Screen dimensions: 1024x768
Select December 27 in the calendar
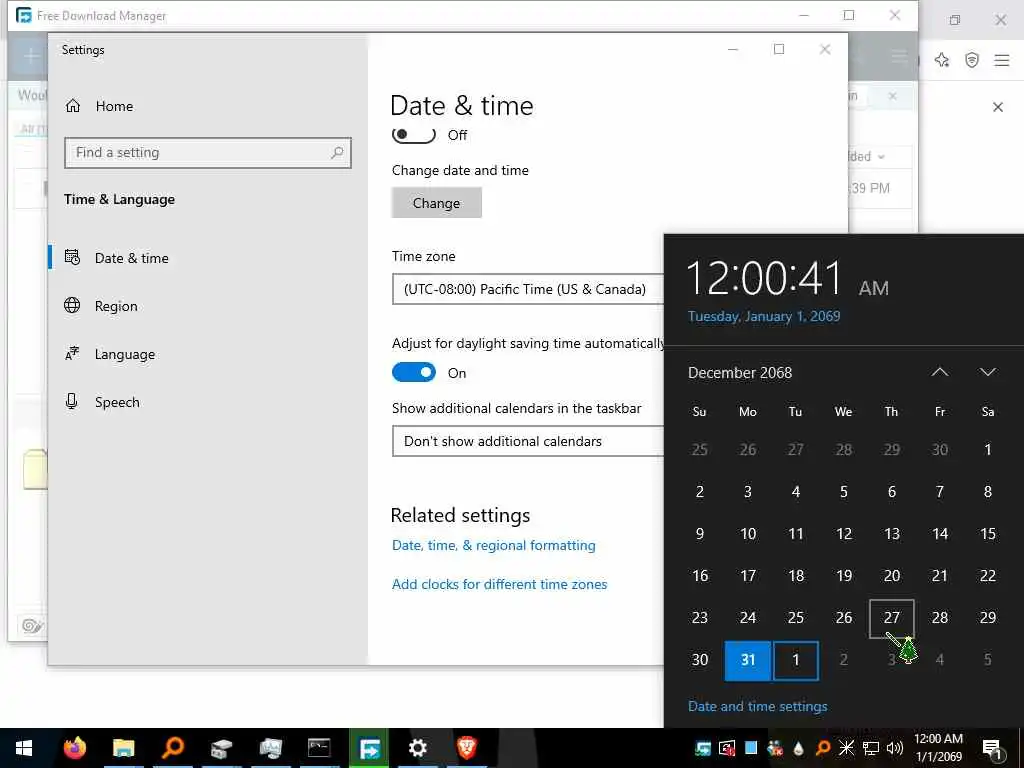pos(891,618)
